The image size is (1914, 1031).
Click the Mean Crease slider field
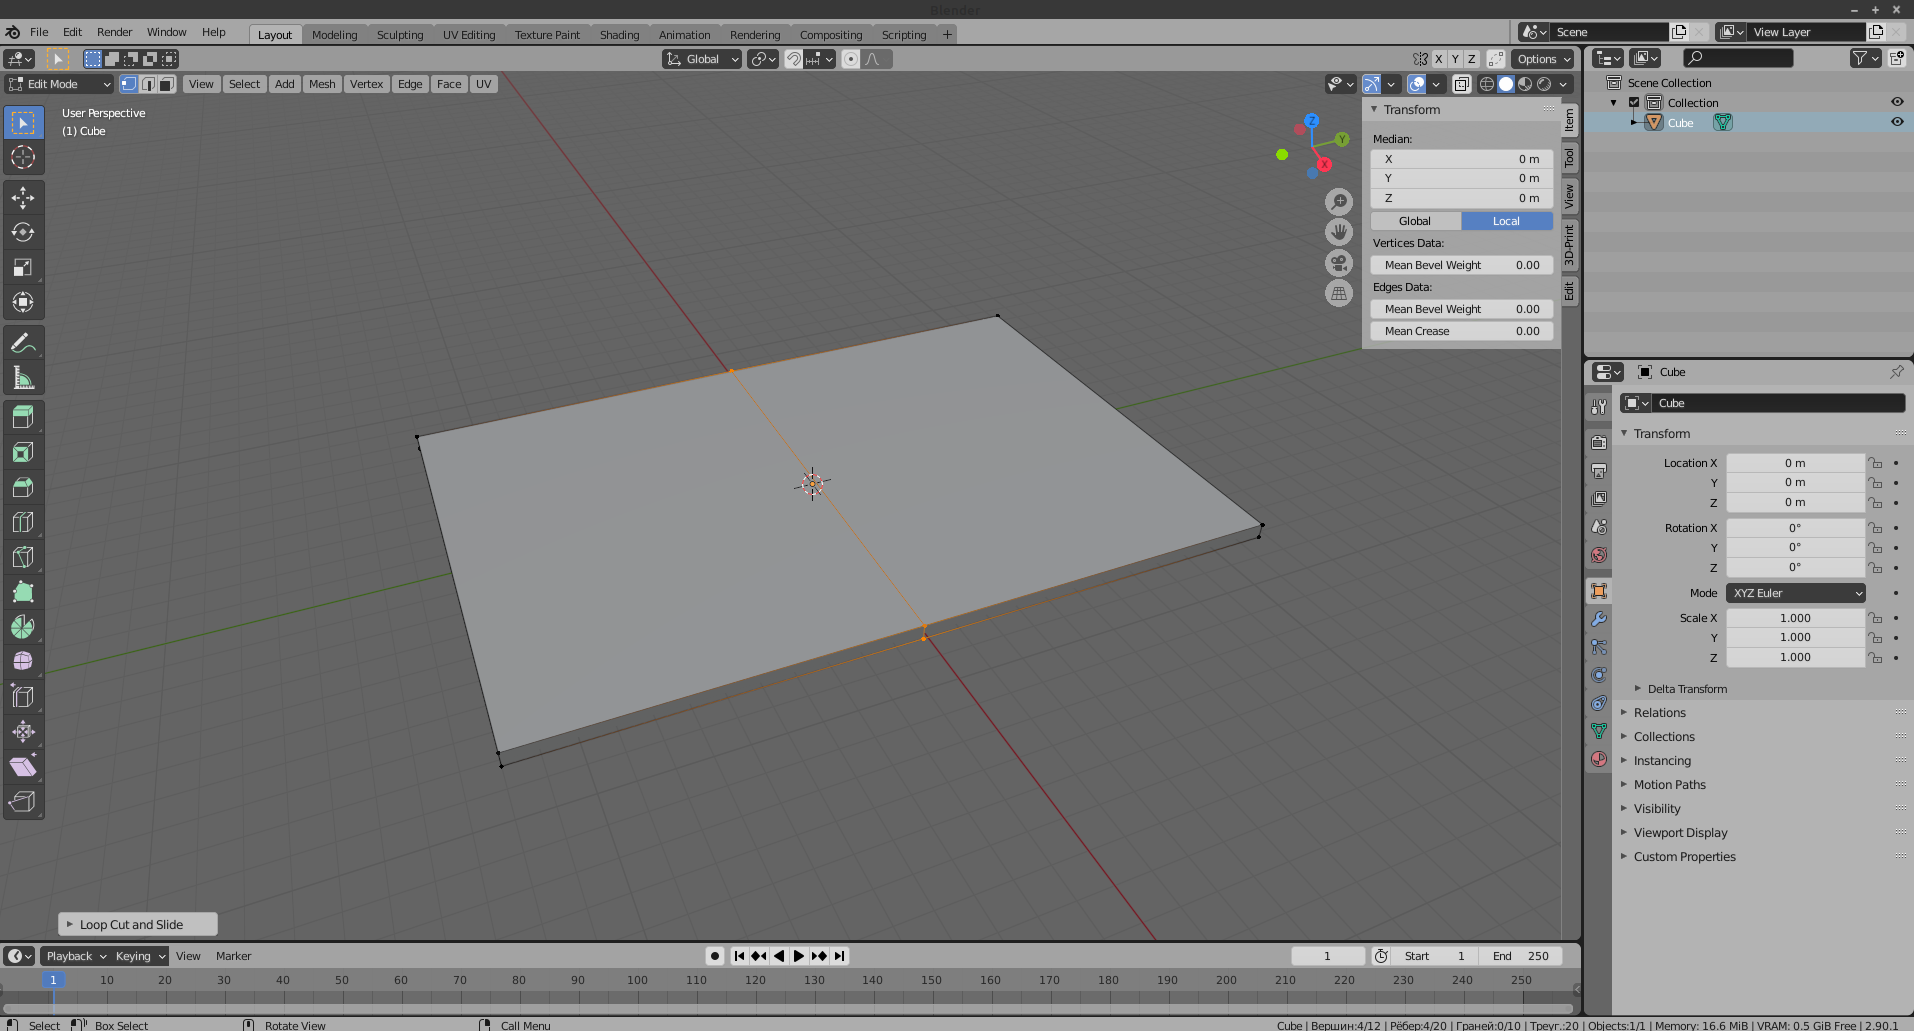pyautogui.click(x=1461, y=331)
